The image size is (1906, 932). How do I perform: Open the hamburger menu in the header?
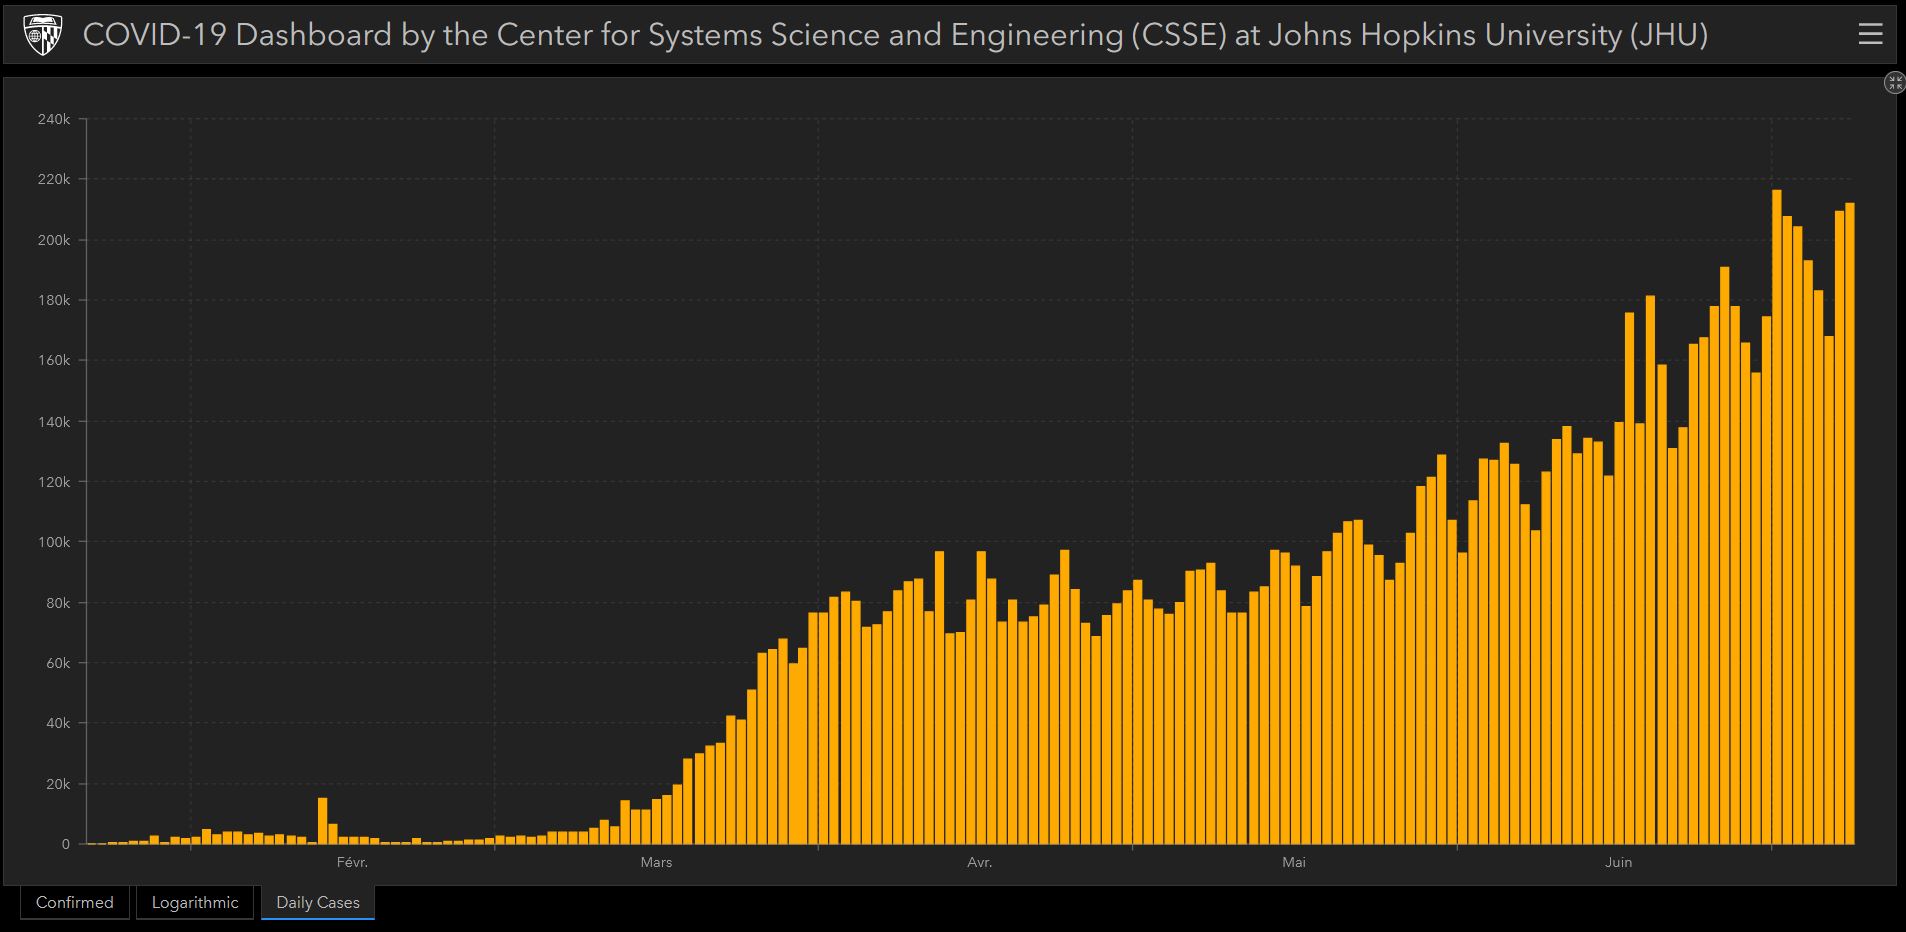pyautogui.click(x=1870, y=35)
